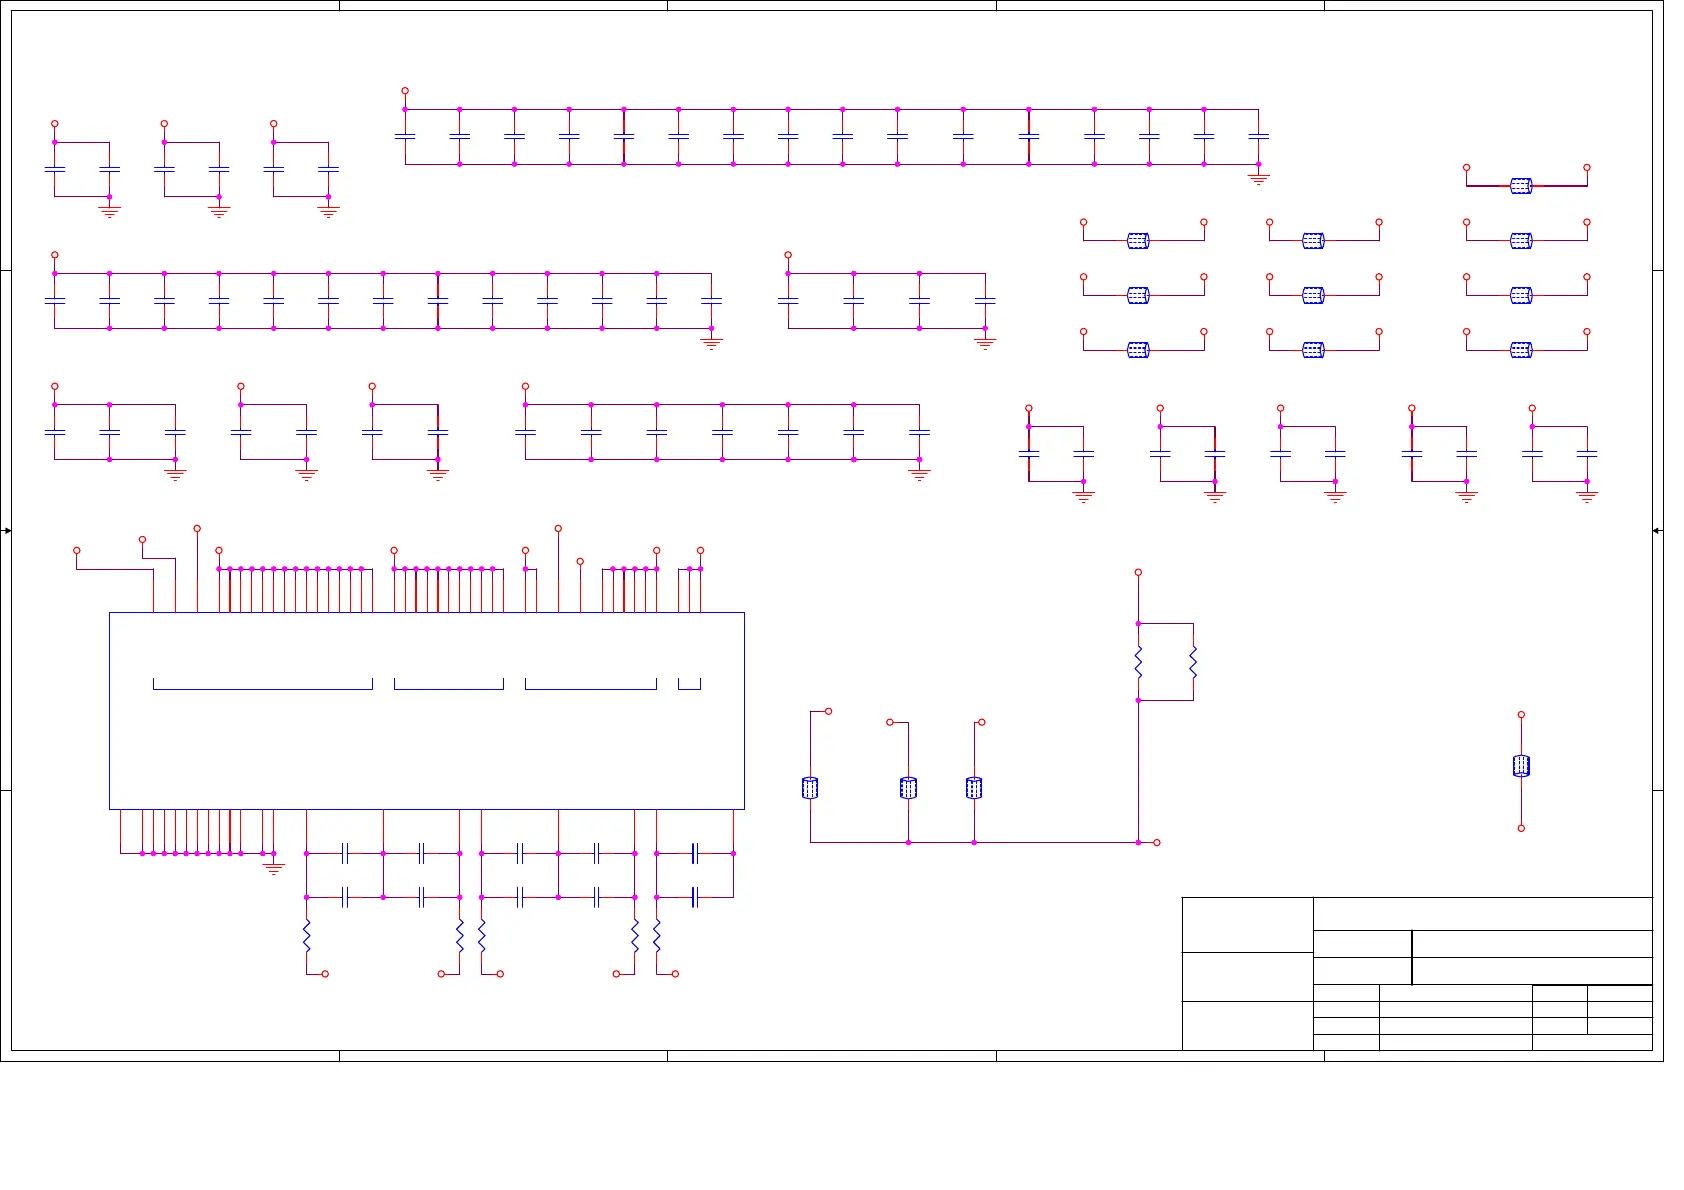Click net terminal ending the long horizontal bus wire
1684x1190 pixels.
pos(1157,843)
